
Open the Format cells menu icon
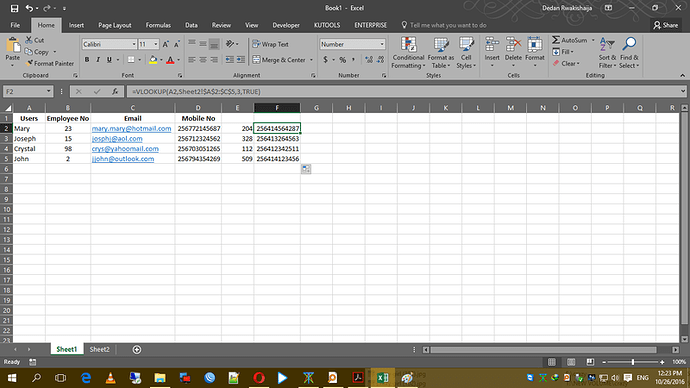(535, 45)
